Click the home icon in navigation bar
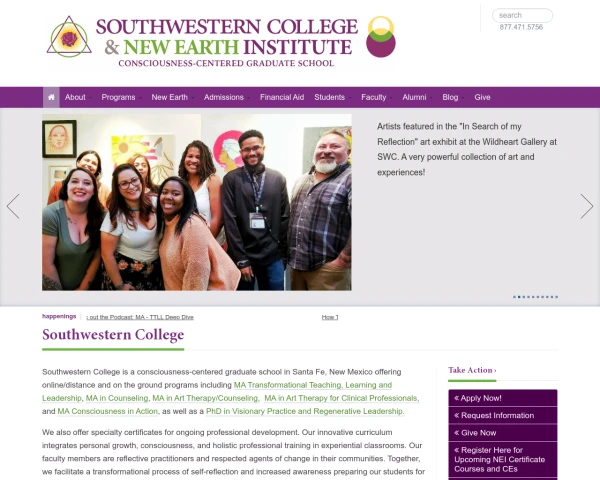This screenshot has height=480, width=600. click(51, 97)
